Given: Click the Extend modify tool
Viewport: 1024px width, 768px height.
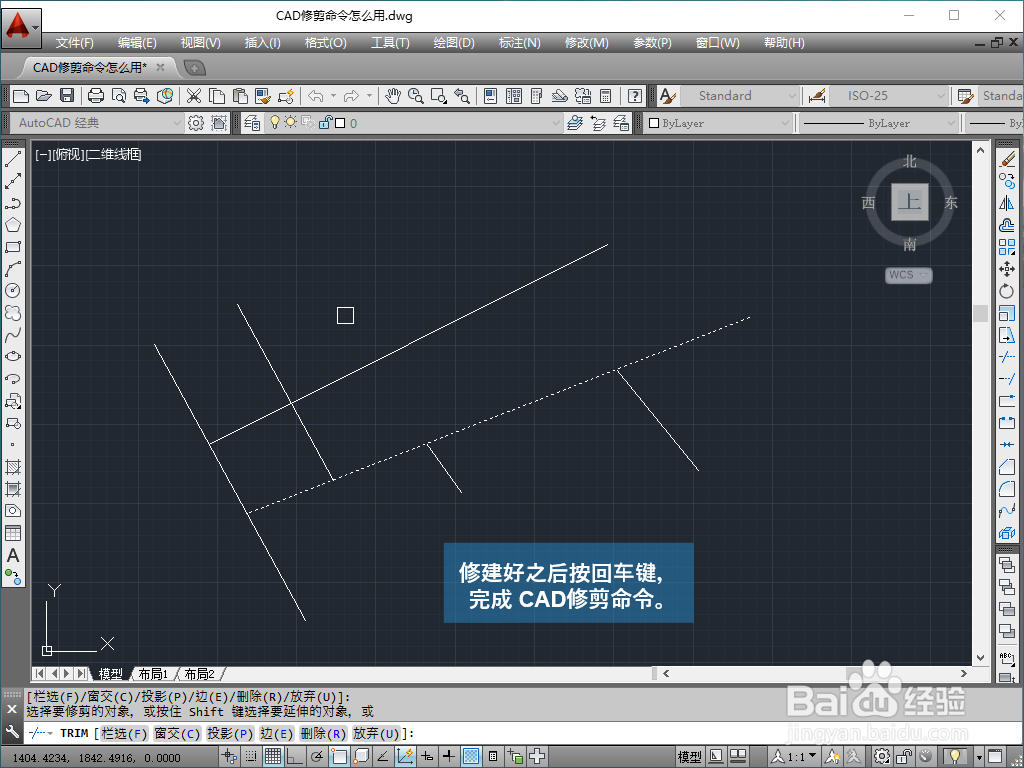Looking at the screenshot, I should [1007, 379].
